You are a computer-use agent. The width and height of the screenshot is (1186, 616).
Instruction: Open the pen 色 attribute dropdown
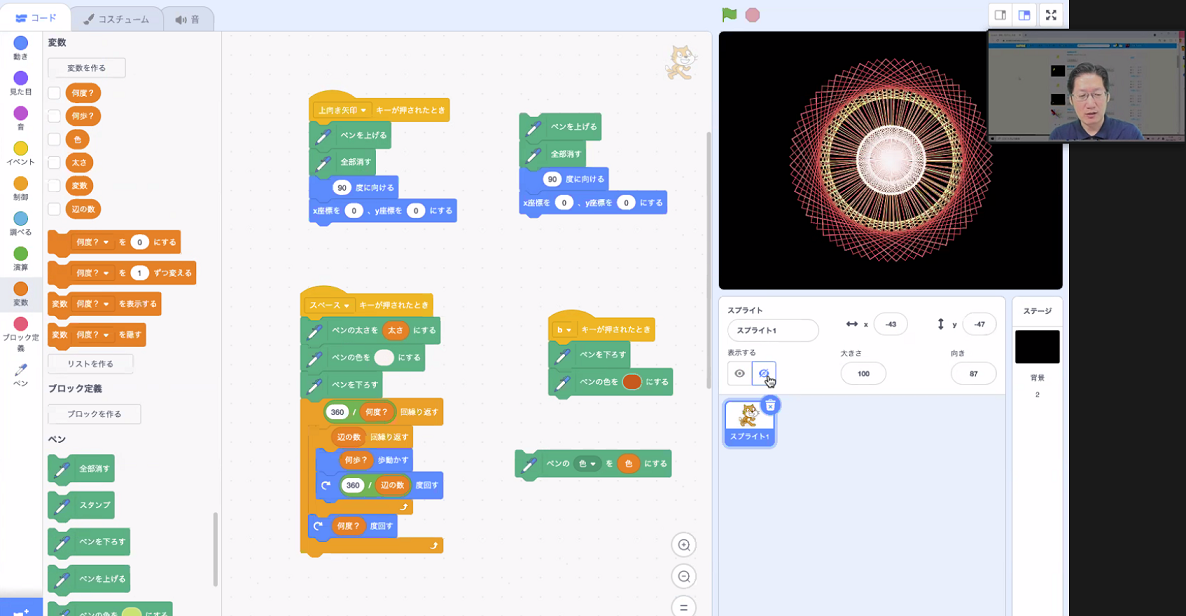tap(587, 464)
